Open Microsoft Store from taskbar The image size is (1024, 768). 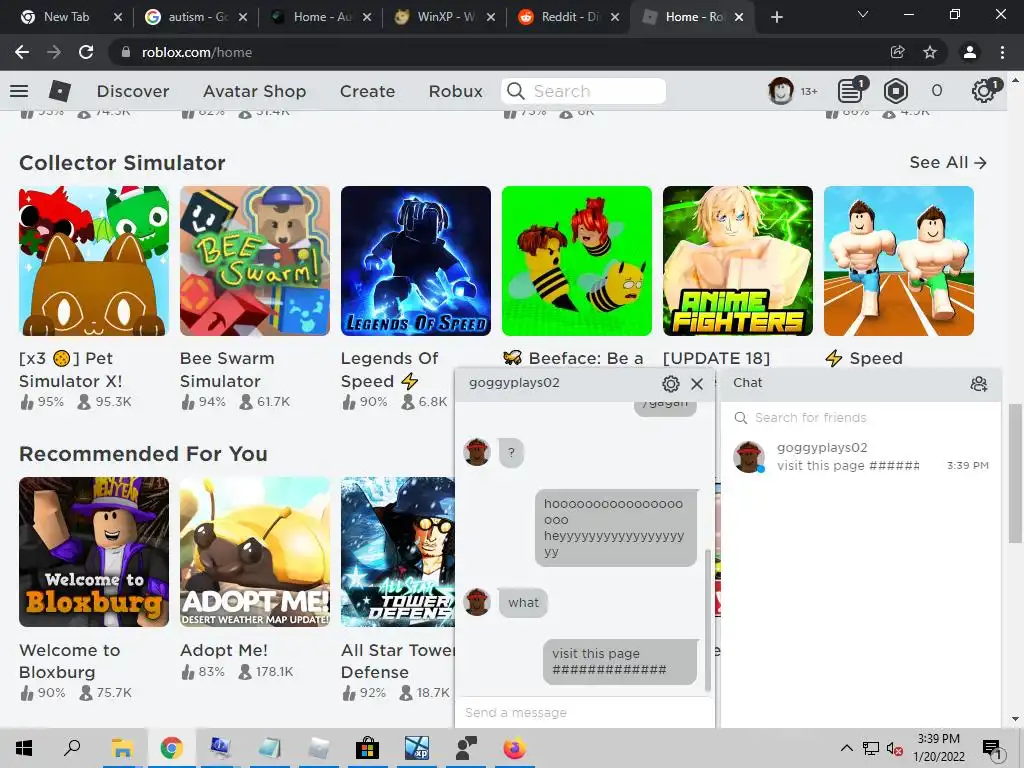click(x=367, y=748)
